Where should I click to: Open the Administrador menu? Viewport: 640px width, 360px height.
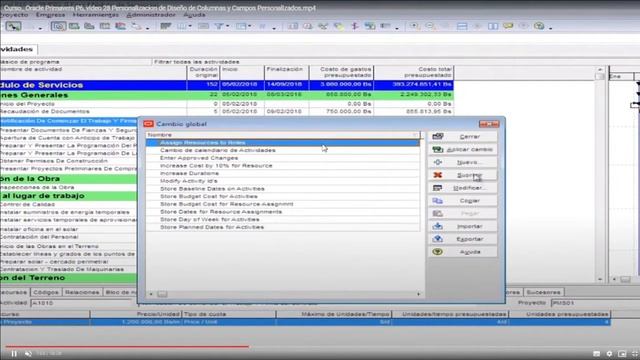pyautogui.click(x=151, y=15)
